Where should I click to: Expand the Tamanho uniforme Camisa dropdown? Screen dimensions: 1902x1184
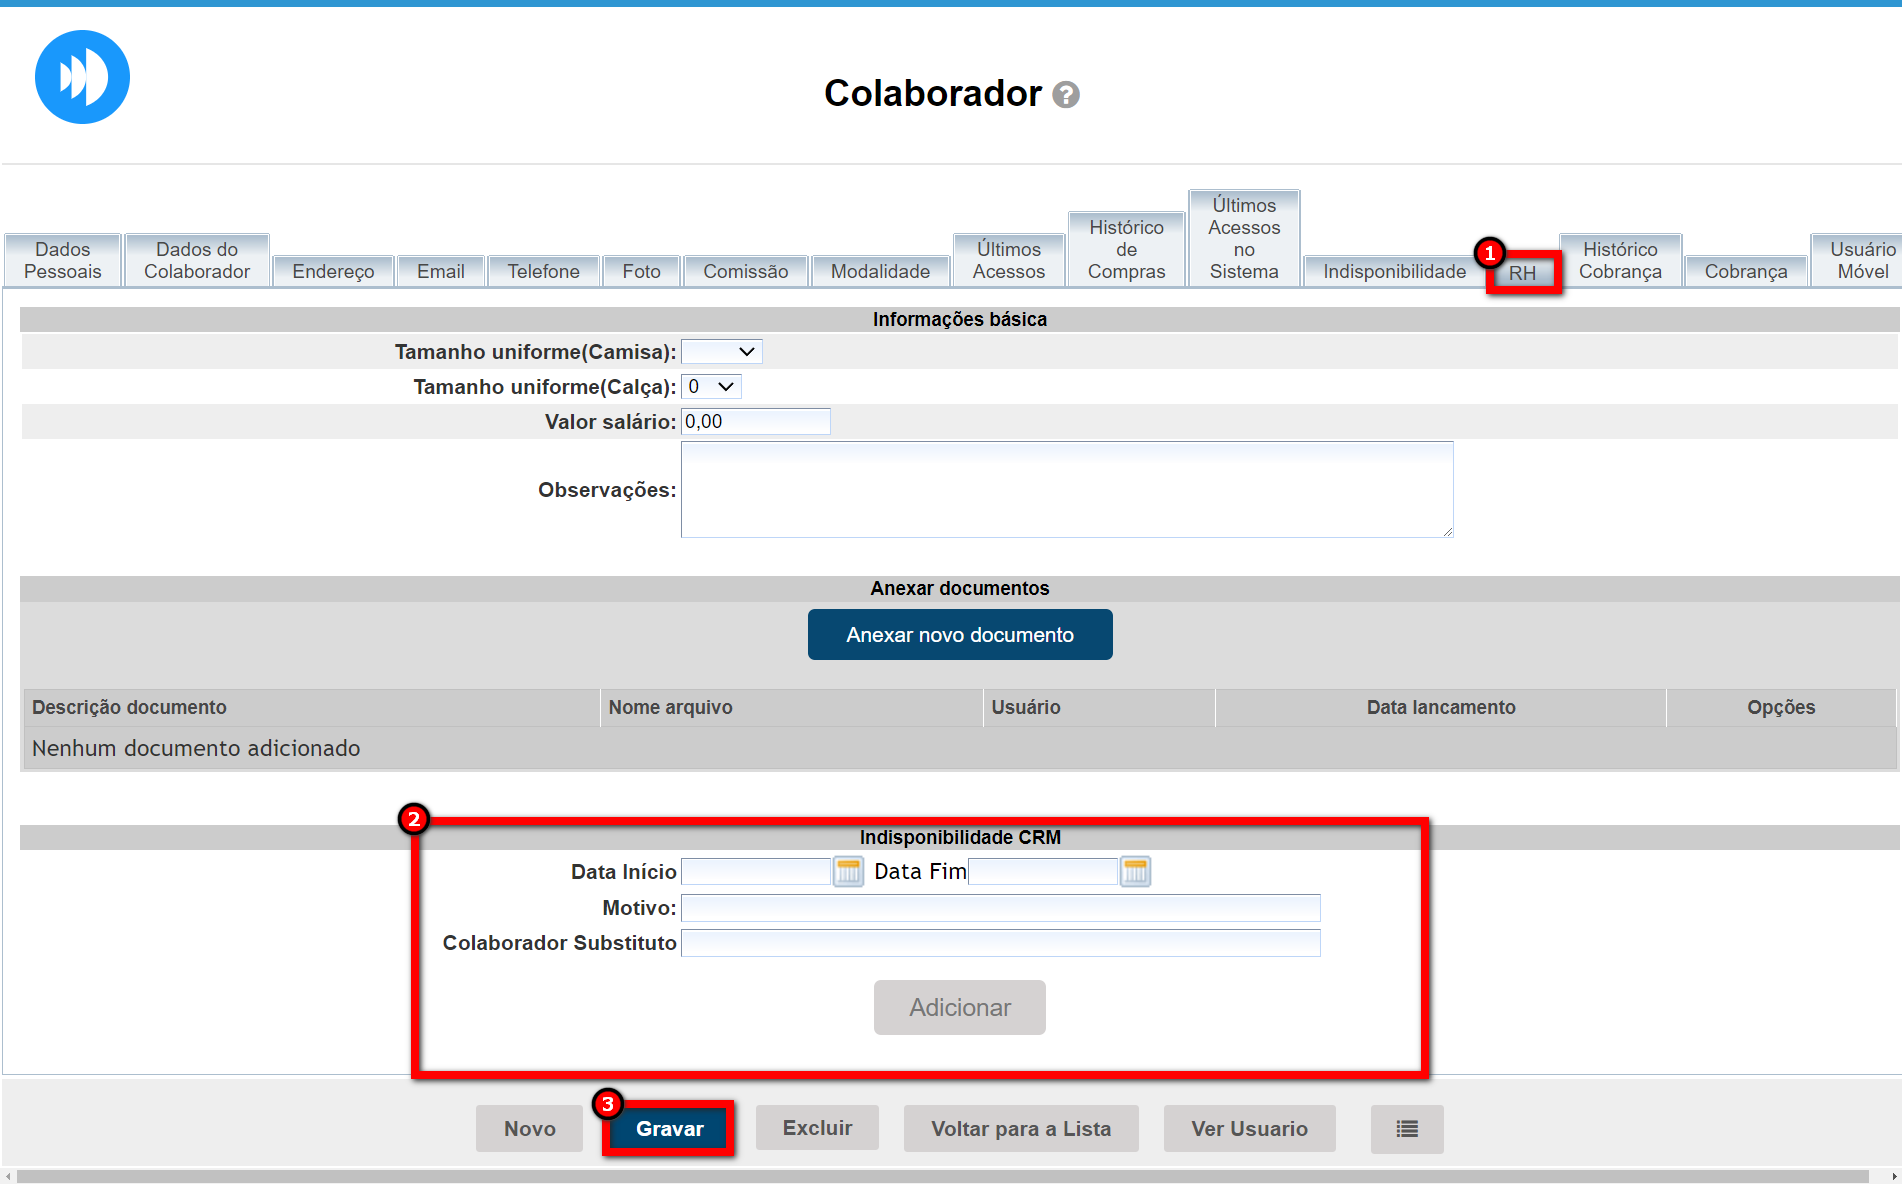click(721, 352)
